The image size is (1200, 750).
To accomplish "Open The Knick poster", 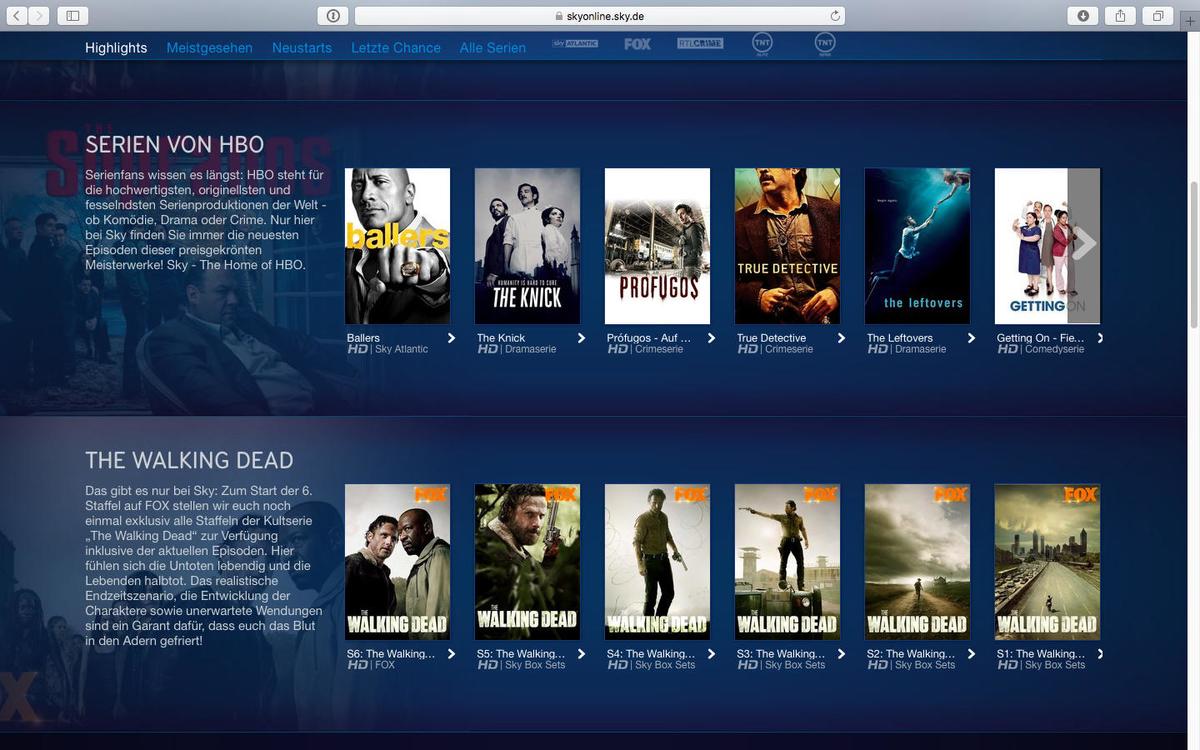I will coord(527,246).
